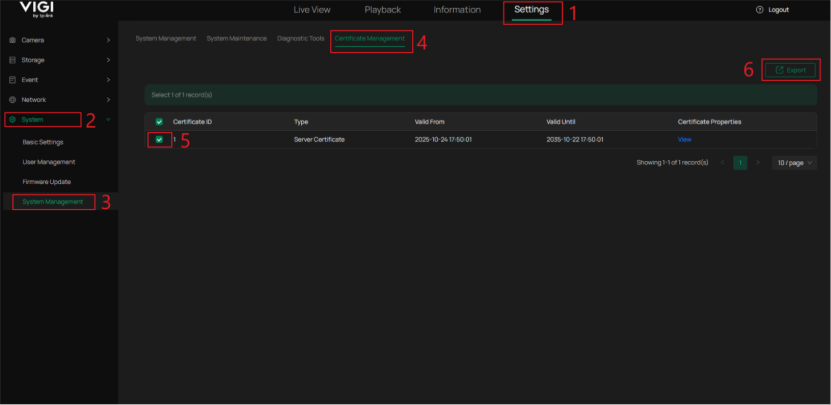Viewport: 831px width, 405px height.
Task: Open the 10 / page dropdown
Action: [x=794, y=162]
